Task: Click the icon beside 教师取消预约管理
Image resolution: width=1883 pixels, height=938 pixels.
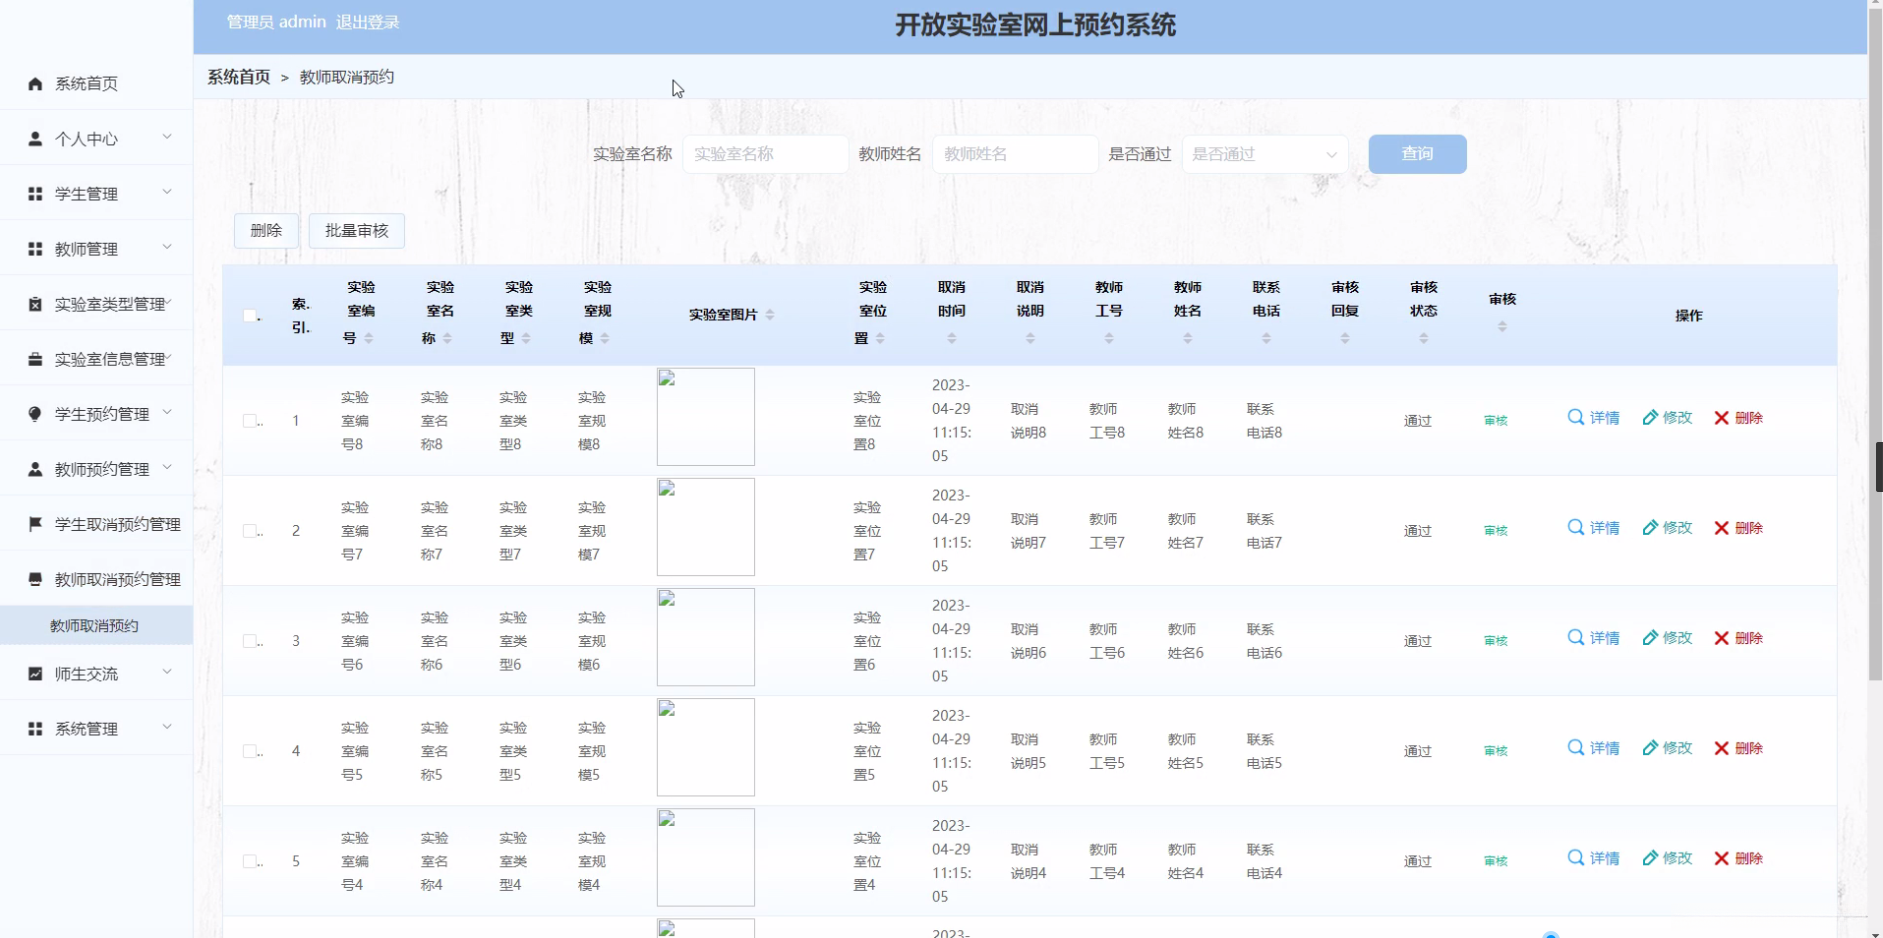Action: point(35,579)
